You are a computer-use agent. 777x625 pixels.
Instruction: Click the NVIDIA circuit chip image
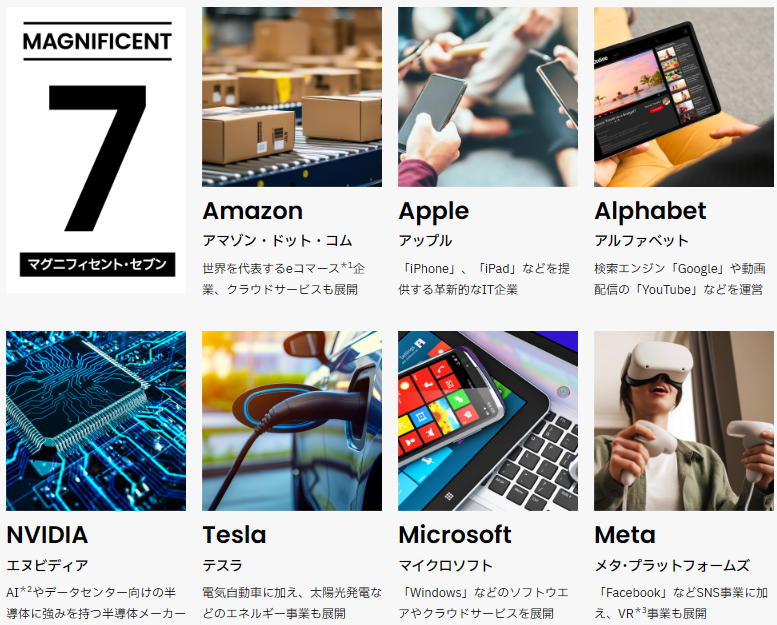pos(96,421)
